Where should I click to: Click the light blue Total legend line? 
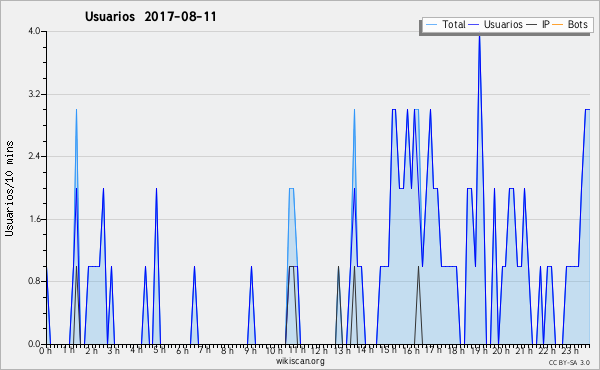pos(431,25)
